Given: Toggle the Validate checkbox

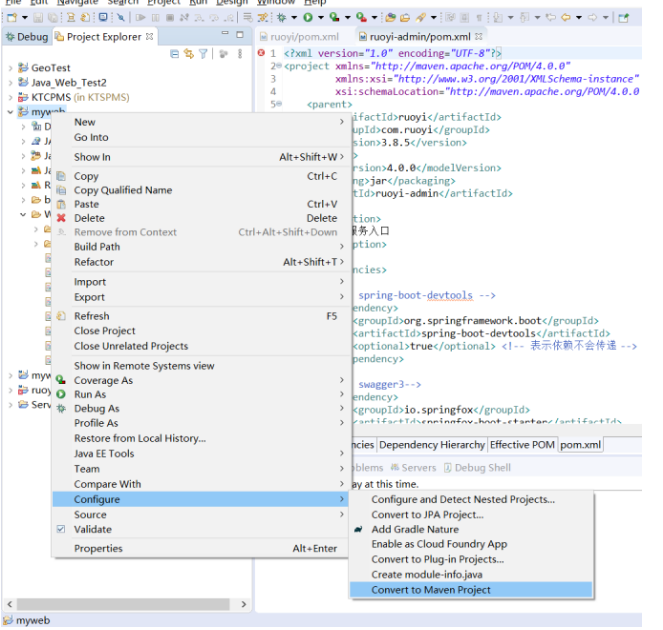Looking at the screenshot, I should click(61, 529).
